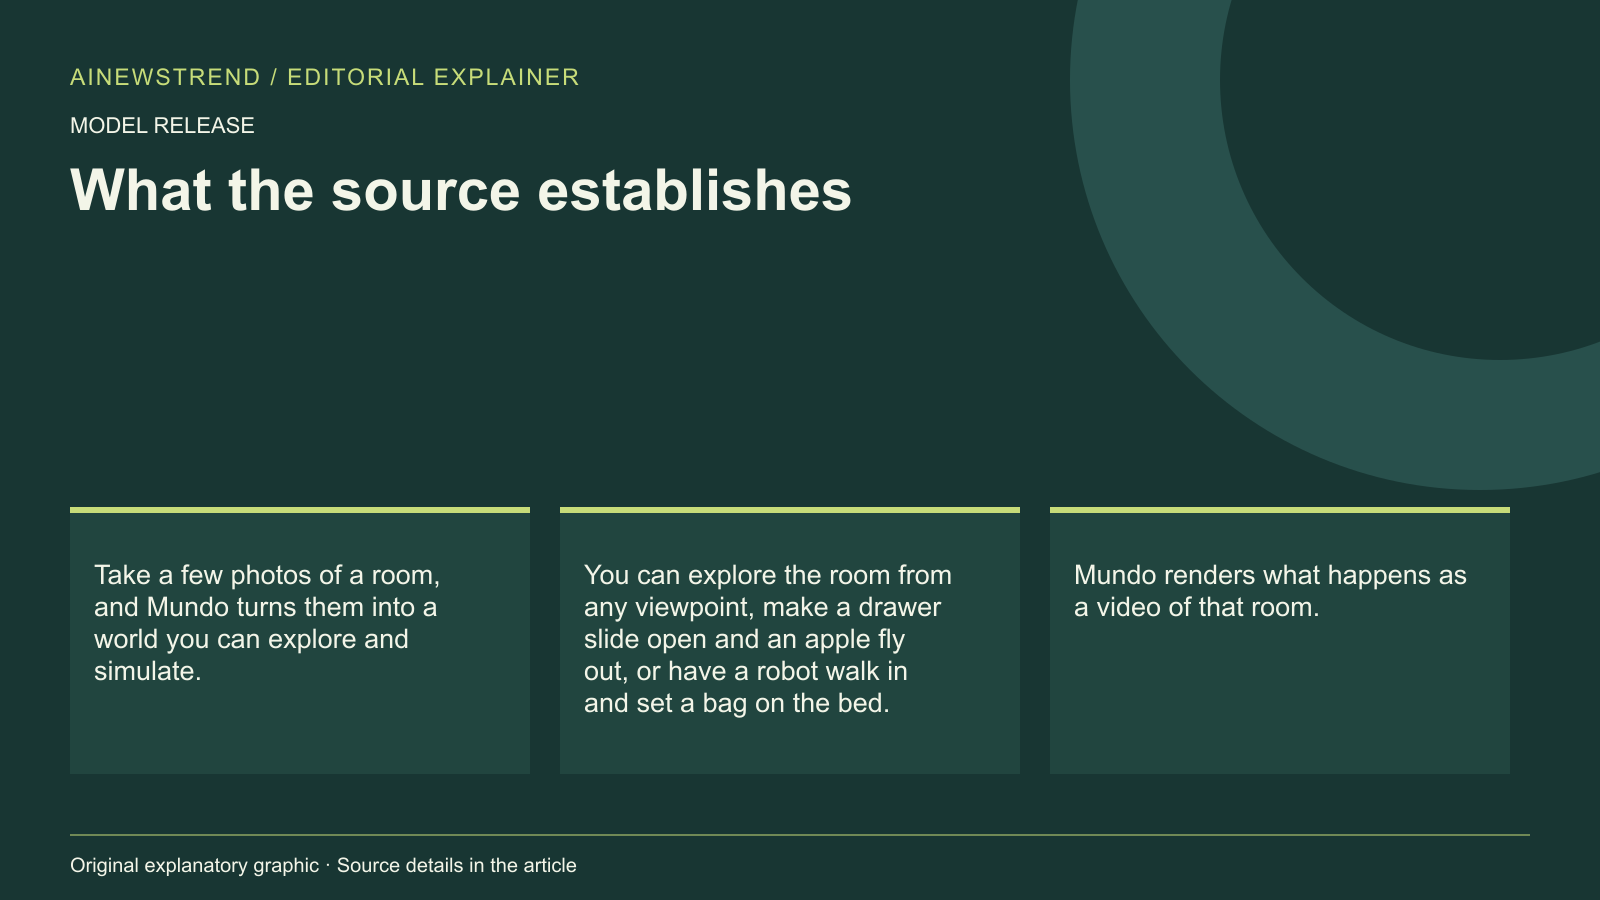Click the green accent bar above the viewpoint card
The width and height of the screenshot is (1600, 900).
[790, 510]
